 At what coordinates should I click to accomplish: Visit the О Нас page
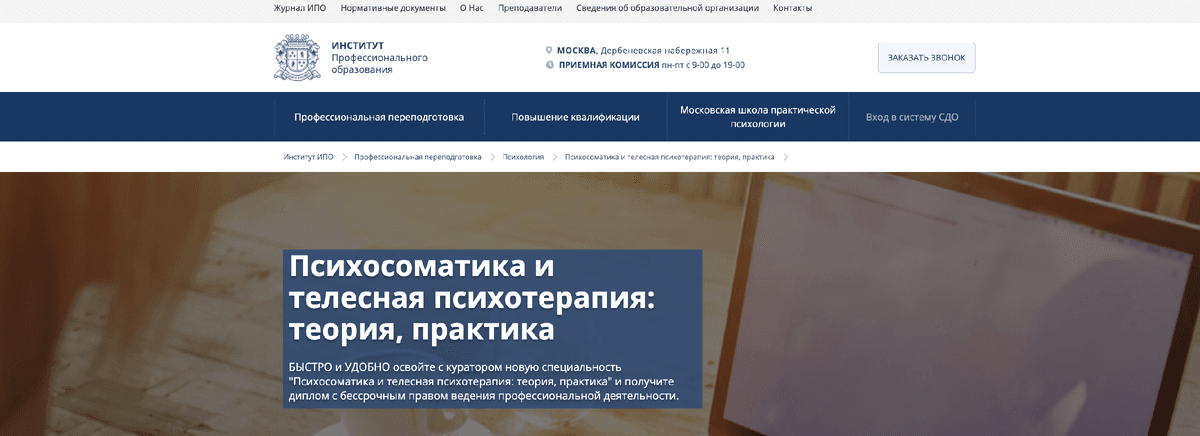tap(472, 8)
